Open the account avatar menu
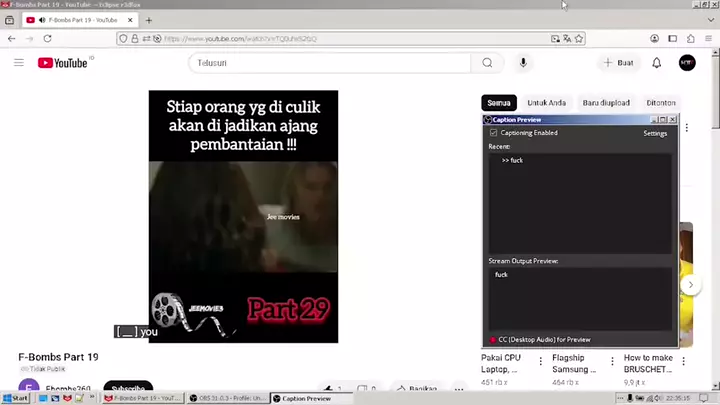Screen dimensions: 720x405 687,63
